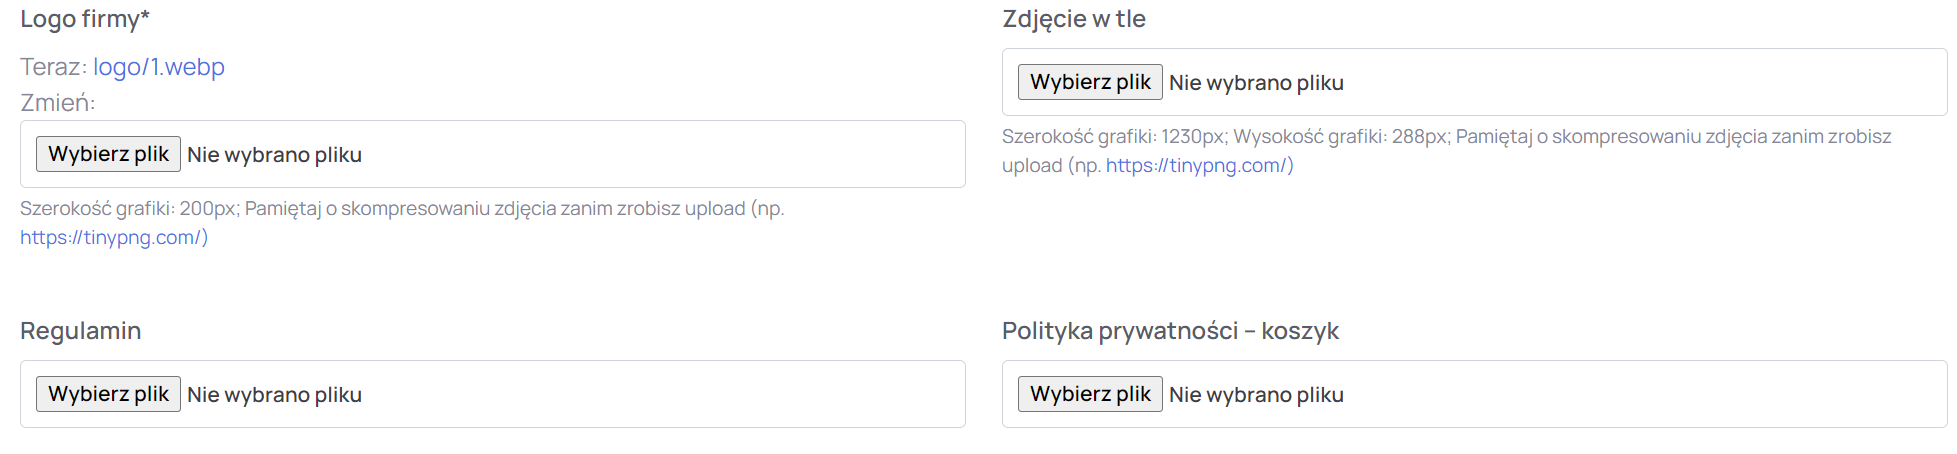This screenshot has width=1957, height=454.
Task: Select the 'Regulamin' label text
Action: coord(81,331)
